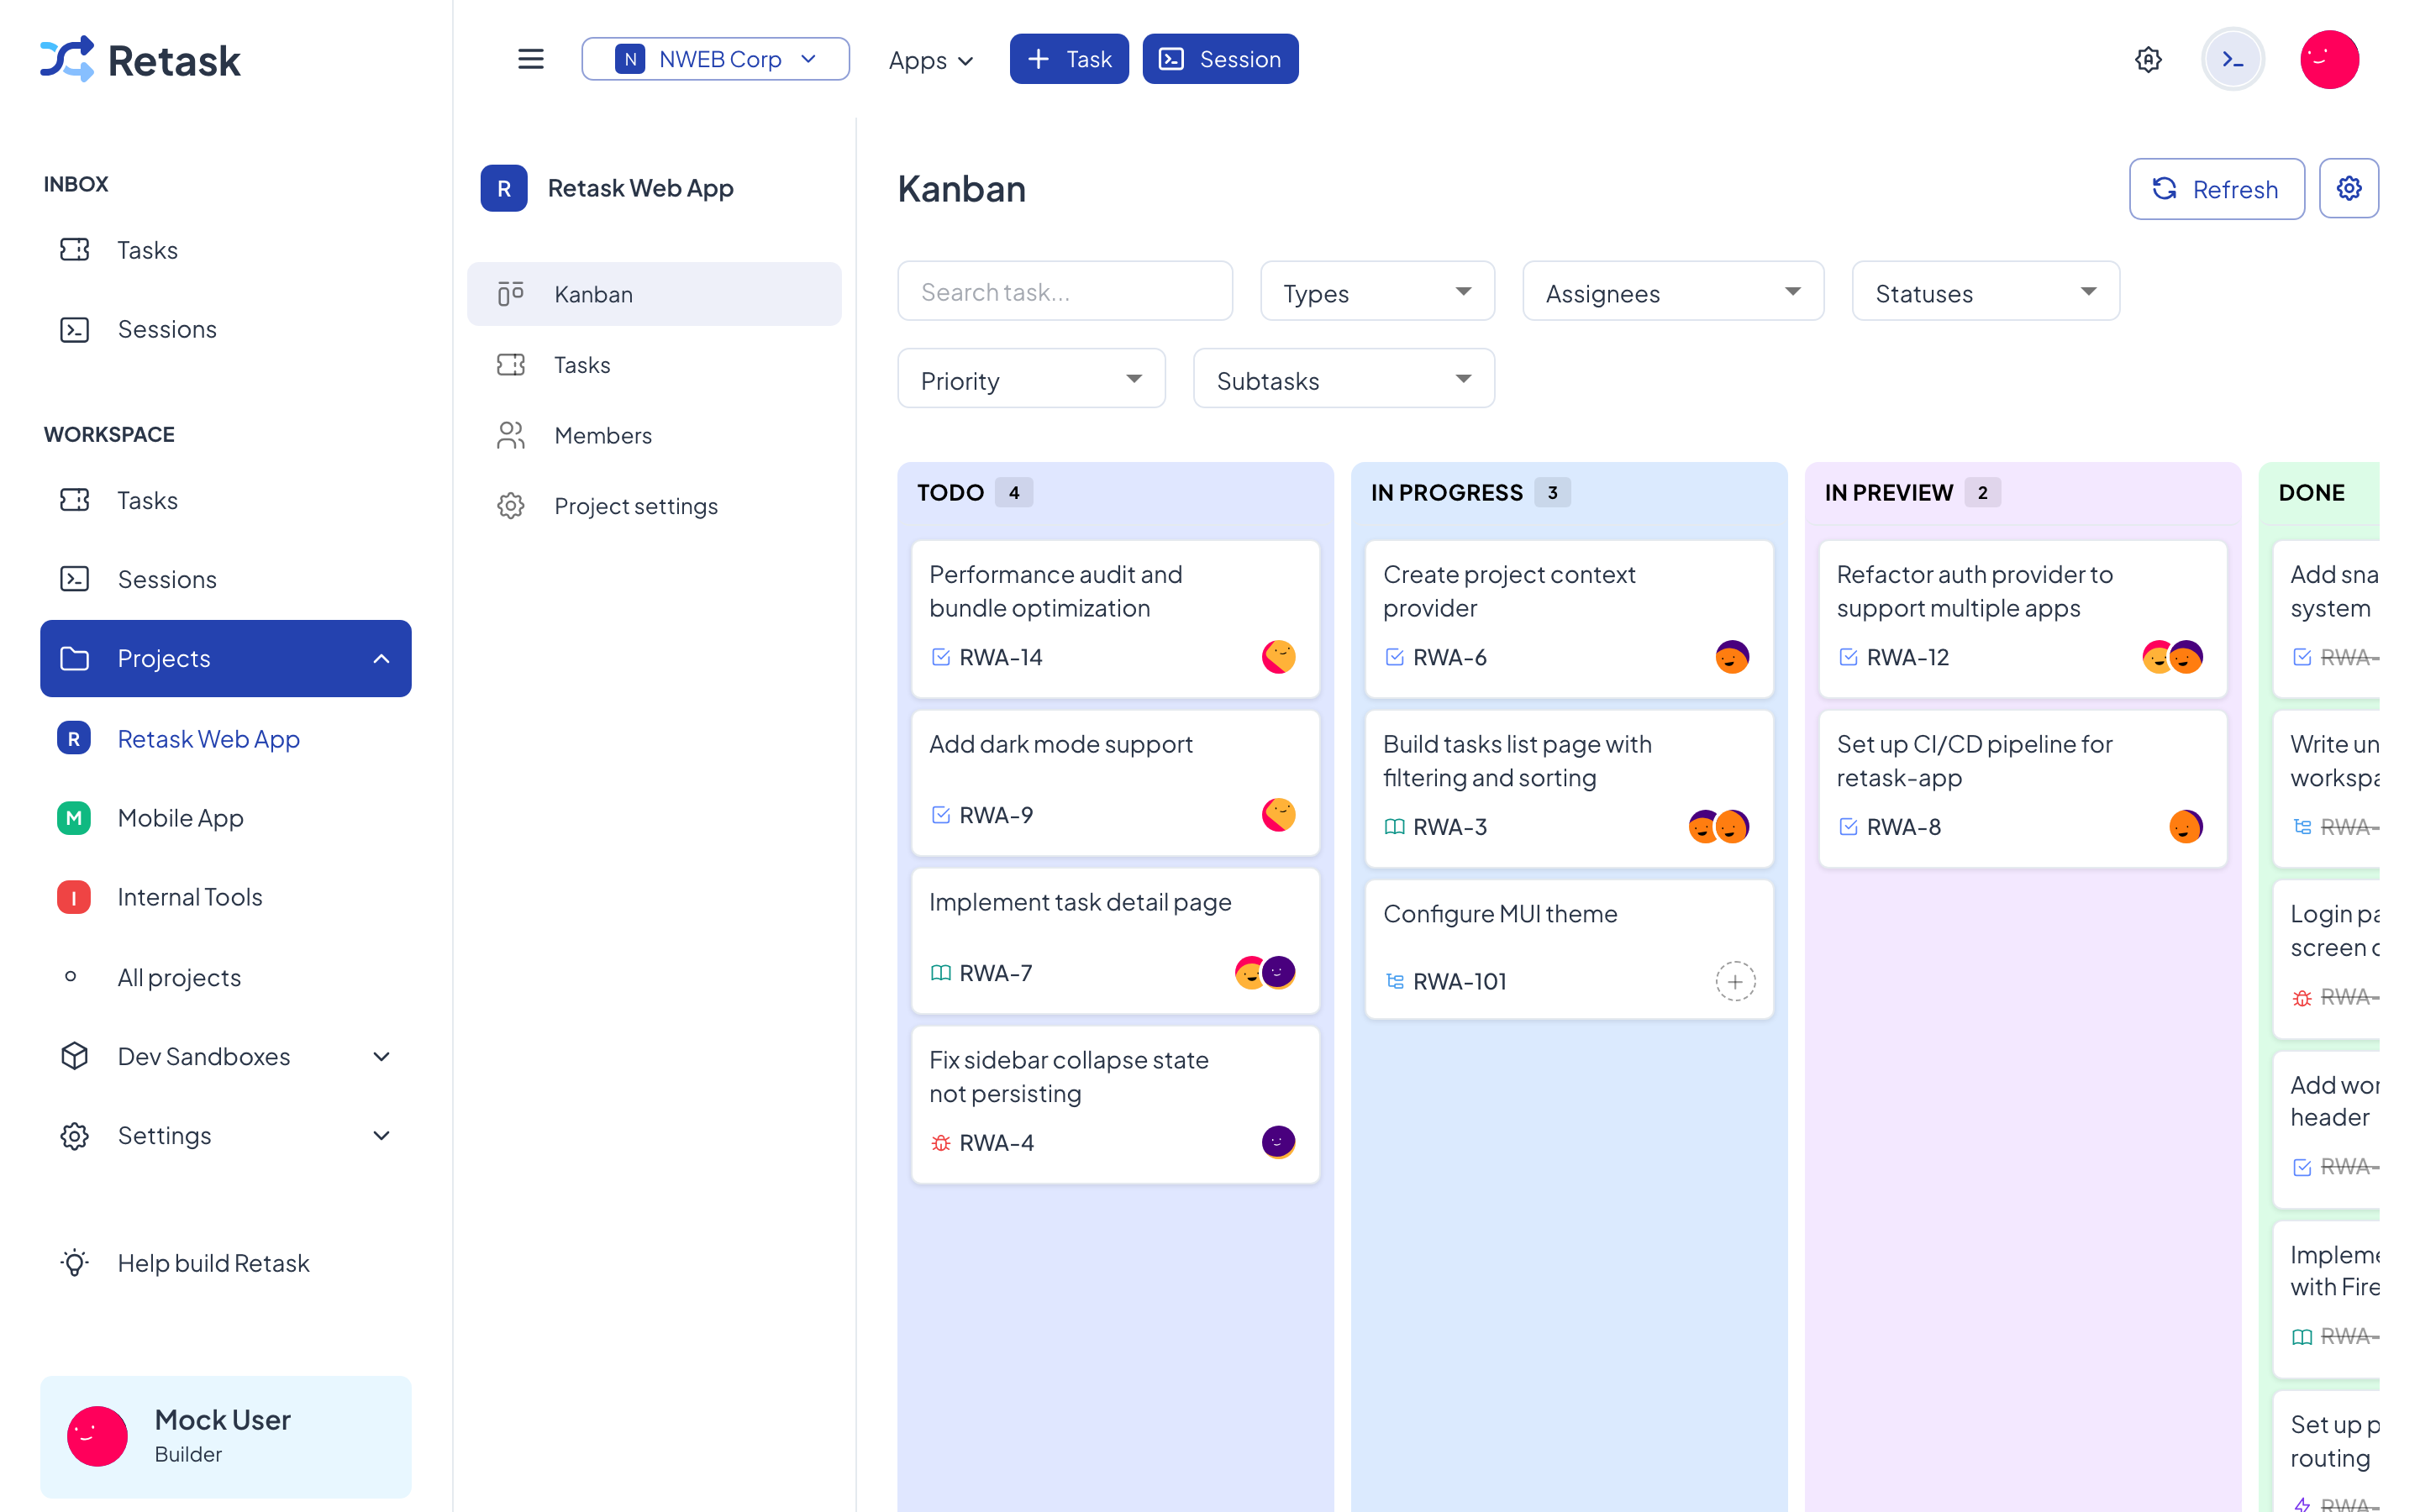The width and height of the screenshot is (2420, 1512).
Task: Click the Search task input field
Action: (x=1065, y=291)
